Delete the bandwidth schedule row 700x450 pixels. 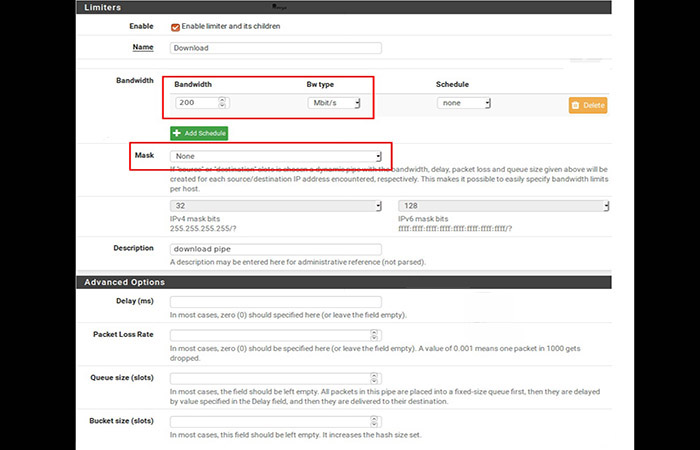588,105
